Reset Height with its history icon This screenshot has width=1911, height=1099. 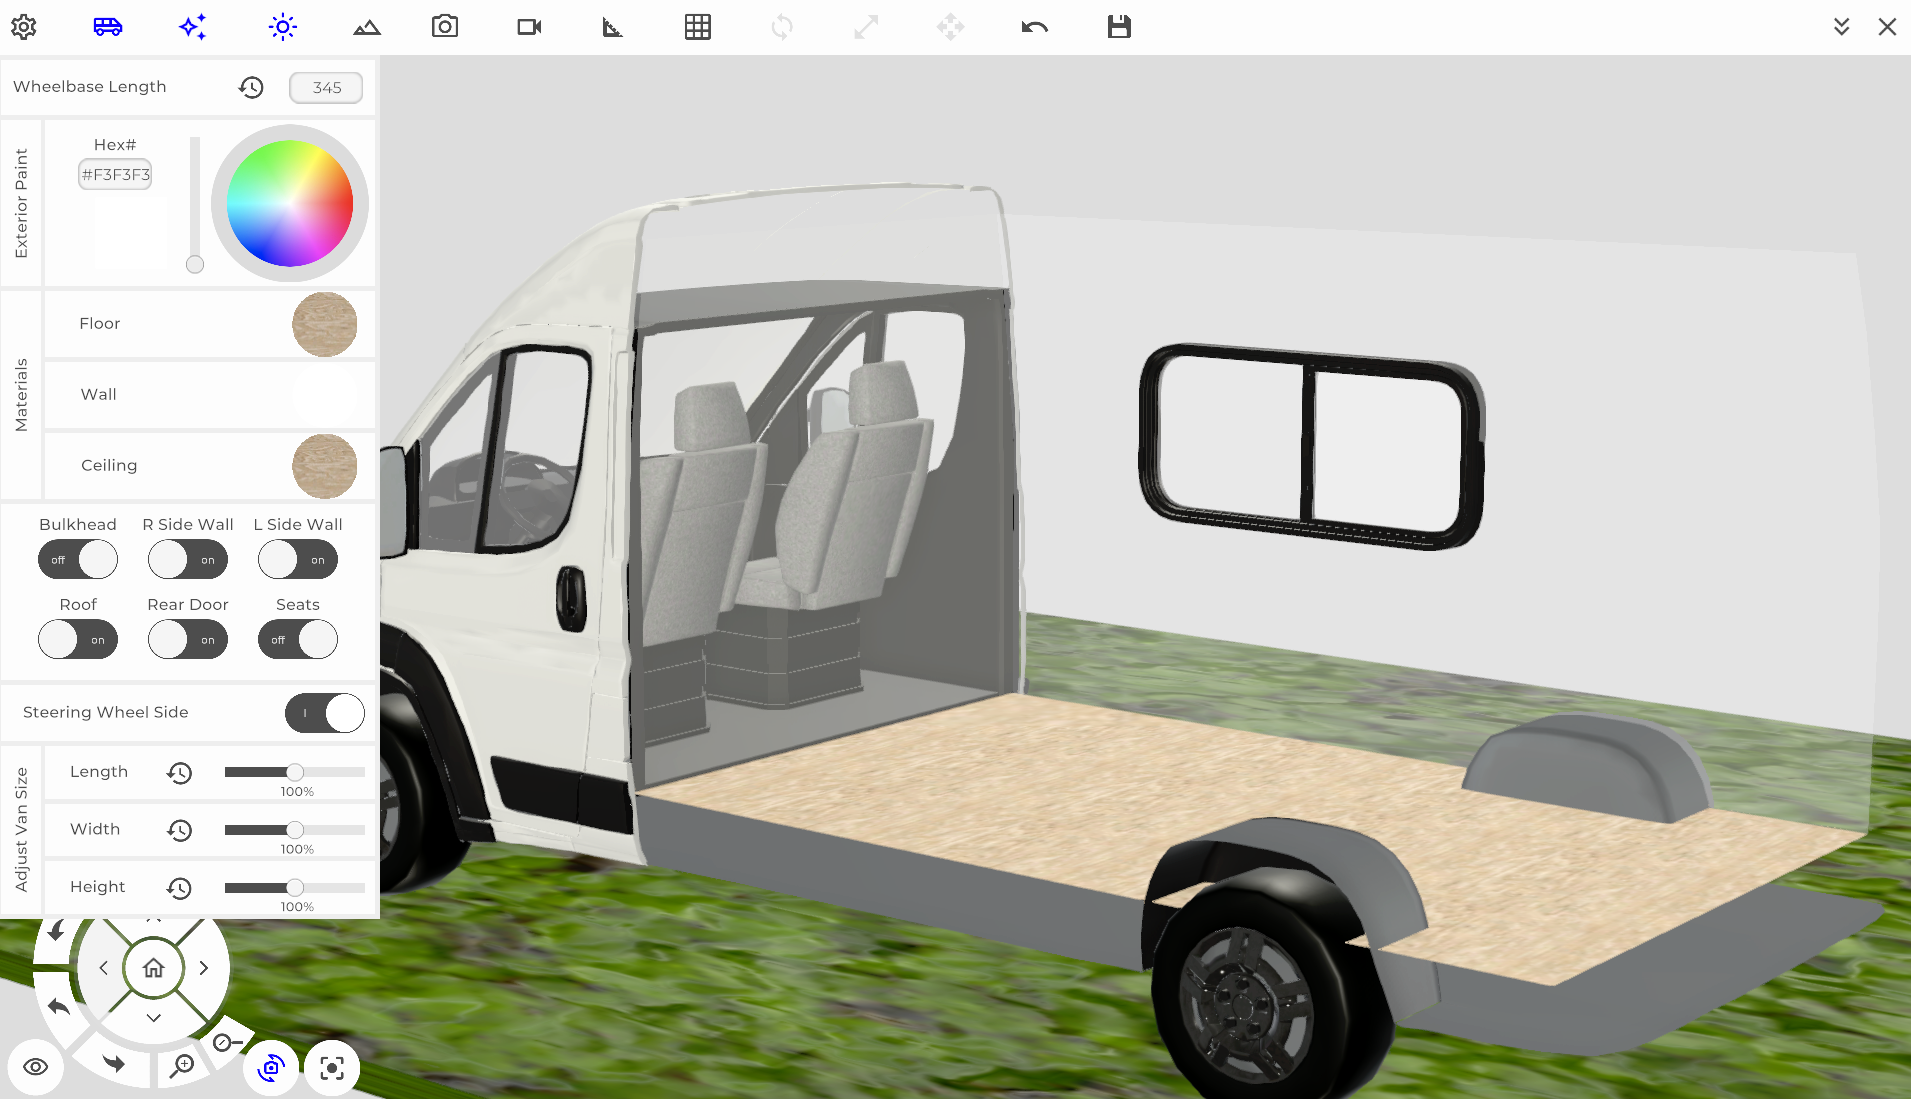179,888
